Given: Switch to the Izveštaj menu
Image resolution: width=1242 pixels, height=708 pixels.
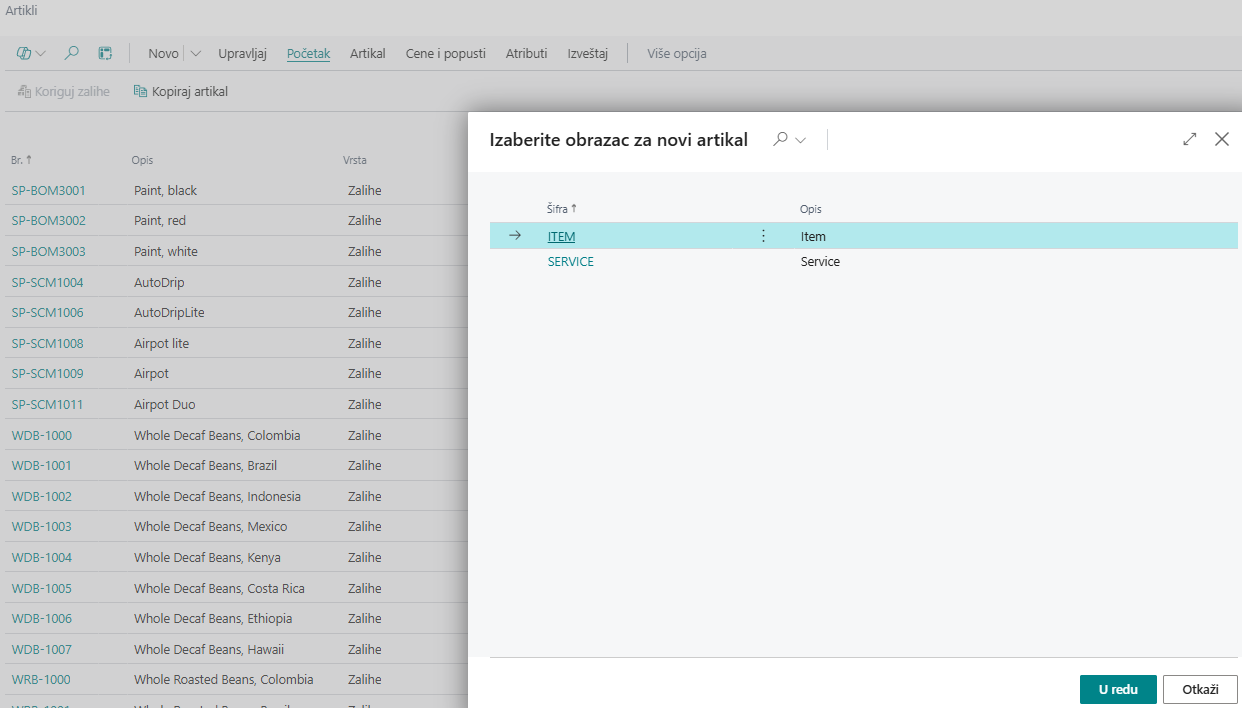Looking at the screenshot, I should 587,54.
